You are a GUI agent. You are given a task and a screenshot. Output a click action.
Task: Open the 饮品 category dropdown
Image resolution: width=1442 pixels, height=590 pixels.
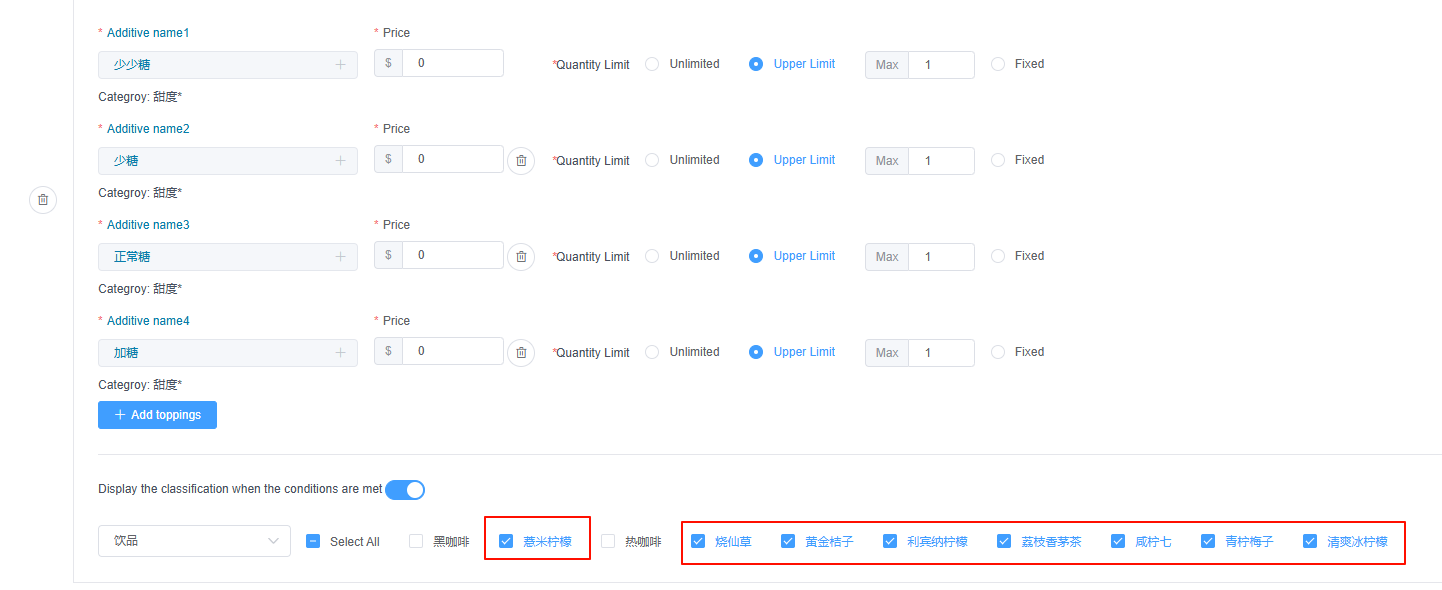click(194, 541)
